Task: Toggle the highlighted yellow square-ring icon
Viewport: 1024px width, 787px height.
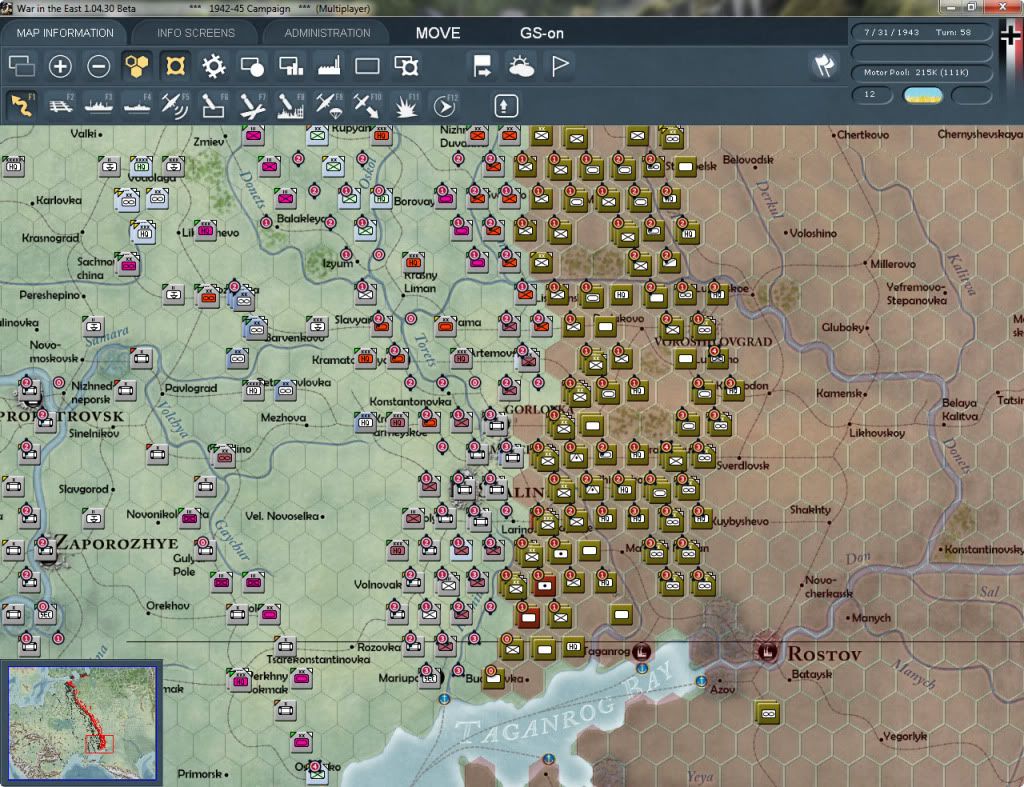Action: coord(175,66)
